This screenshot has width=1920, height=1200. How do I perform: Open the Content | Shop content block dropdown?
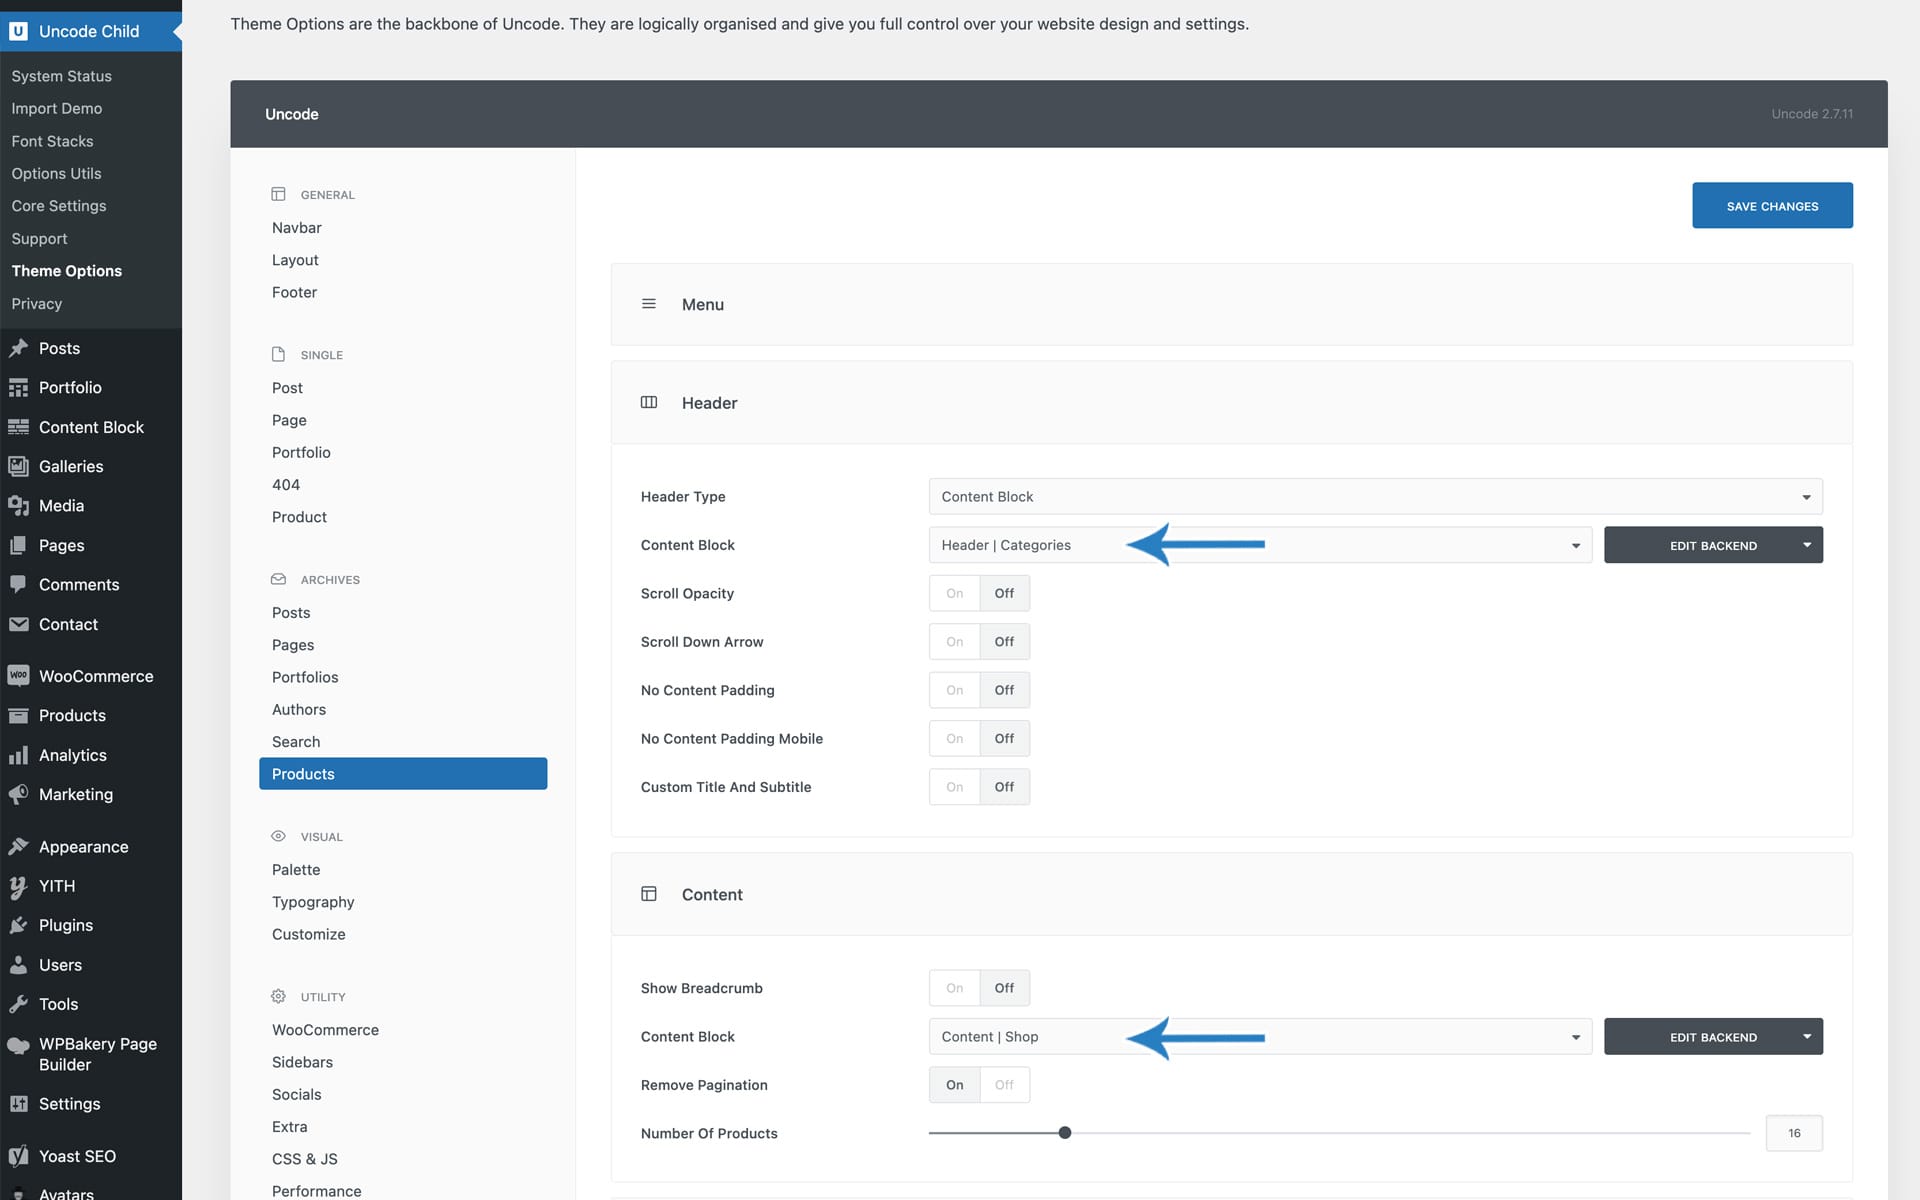[x=1260, y=1037]
